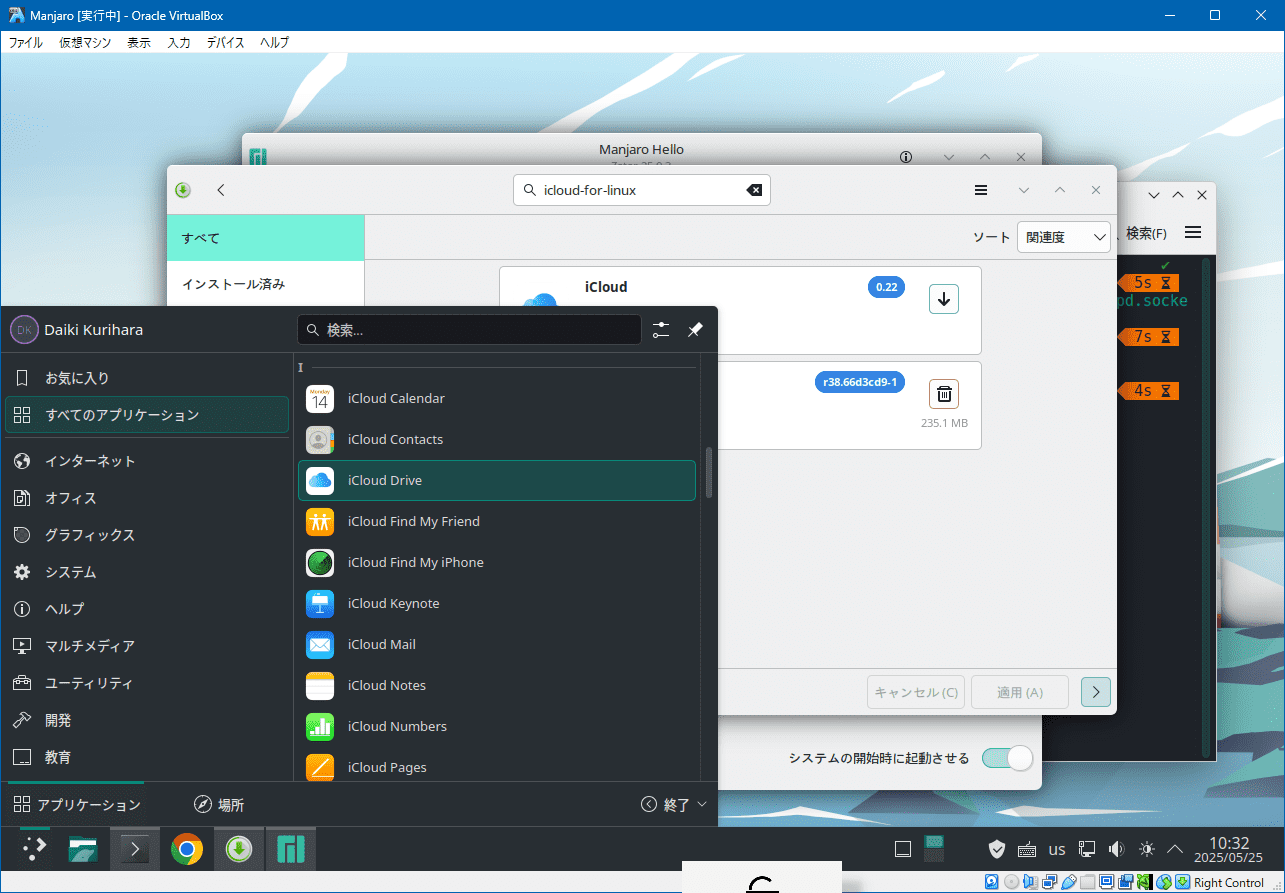Switch to アプリケーション tab in launcher

coord(77,804)
